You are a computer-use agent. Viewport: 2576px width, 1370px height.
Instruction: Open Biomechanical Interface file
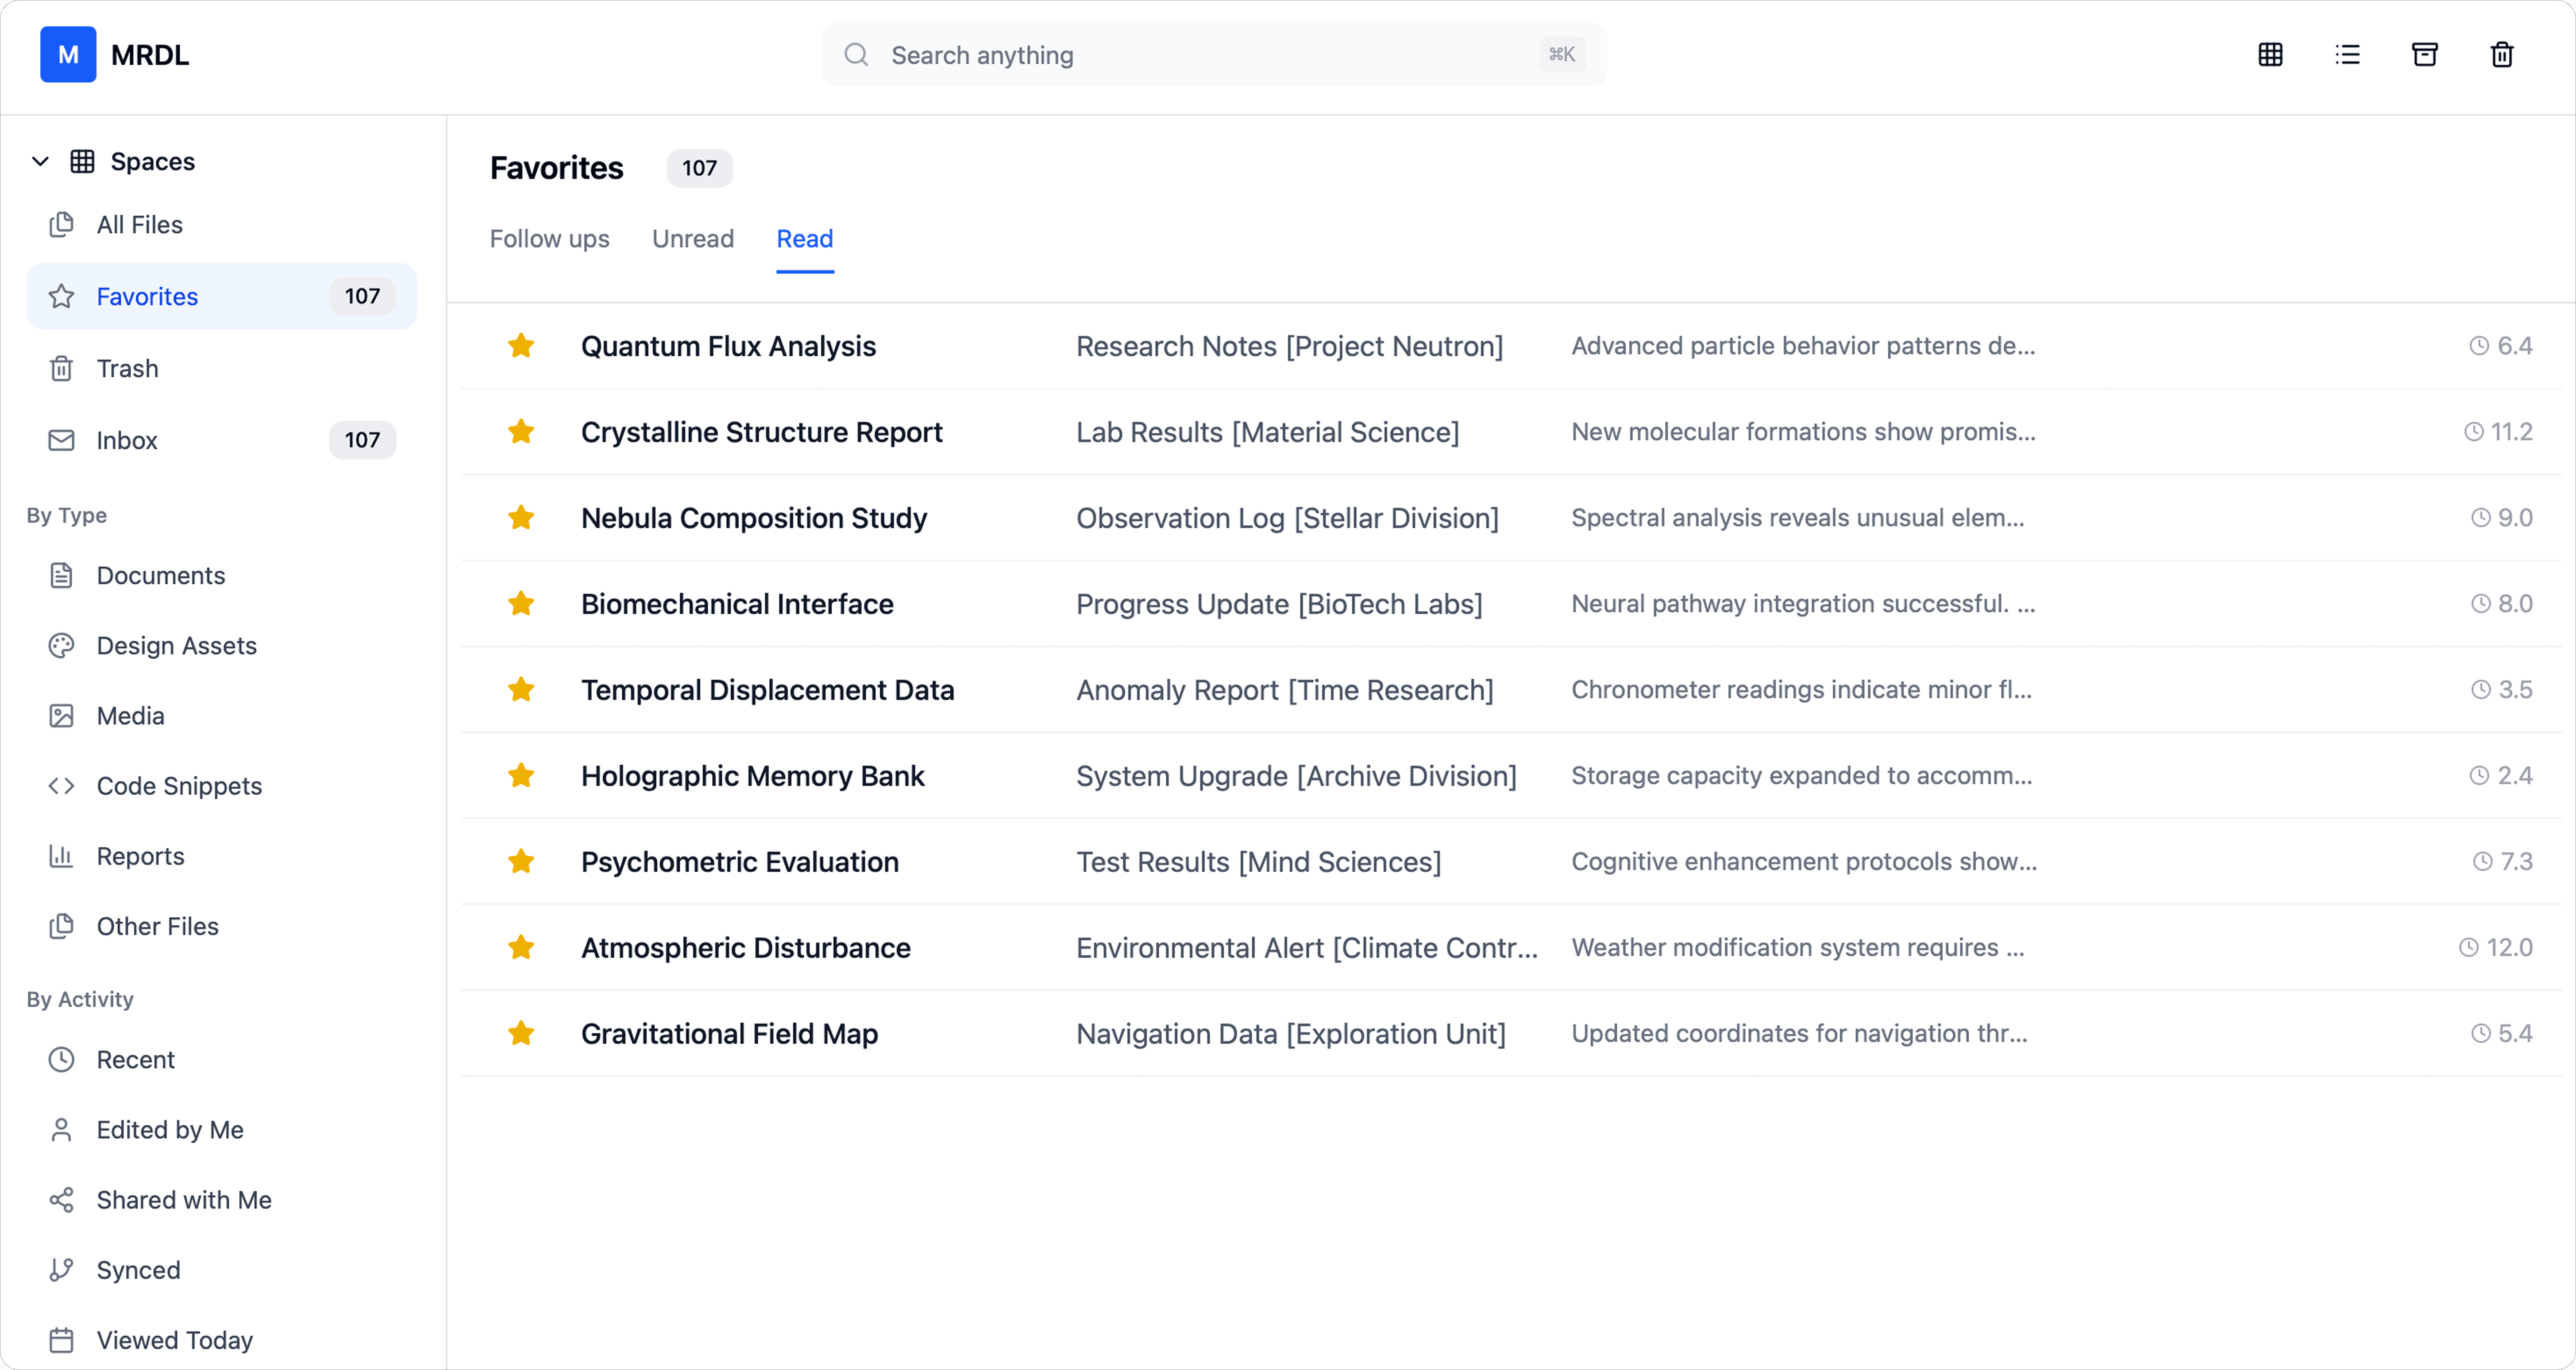point(1511,604)
